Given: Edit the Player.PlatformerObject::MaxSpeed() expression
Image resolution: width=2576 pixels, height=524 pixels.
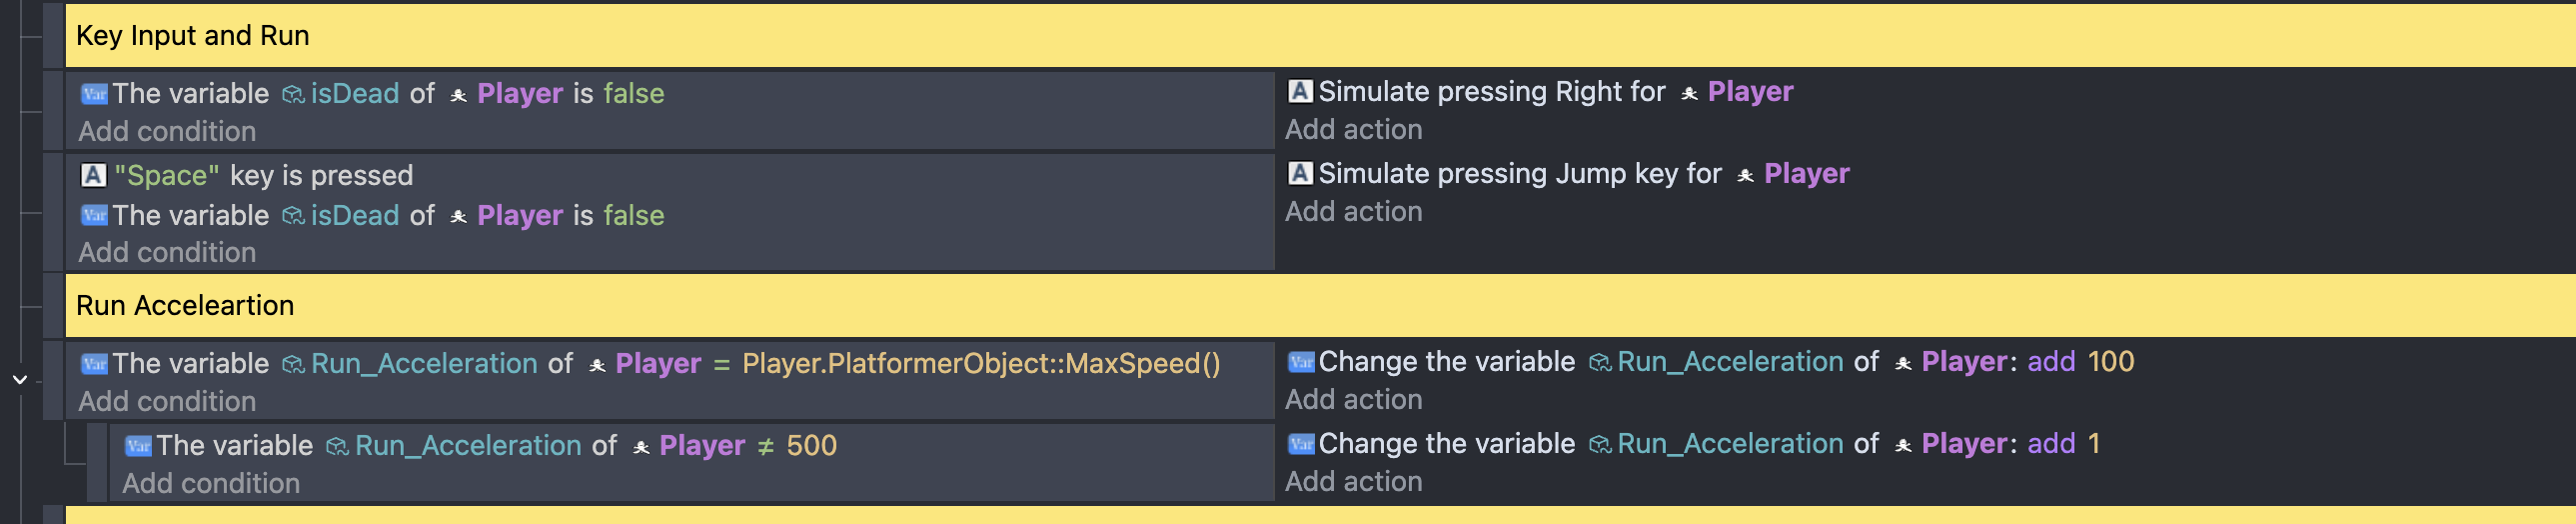Looking at the screenshot, I should pos(980,364).
